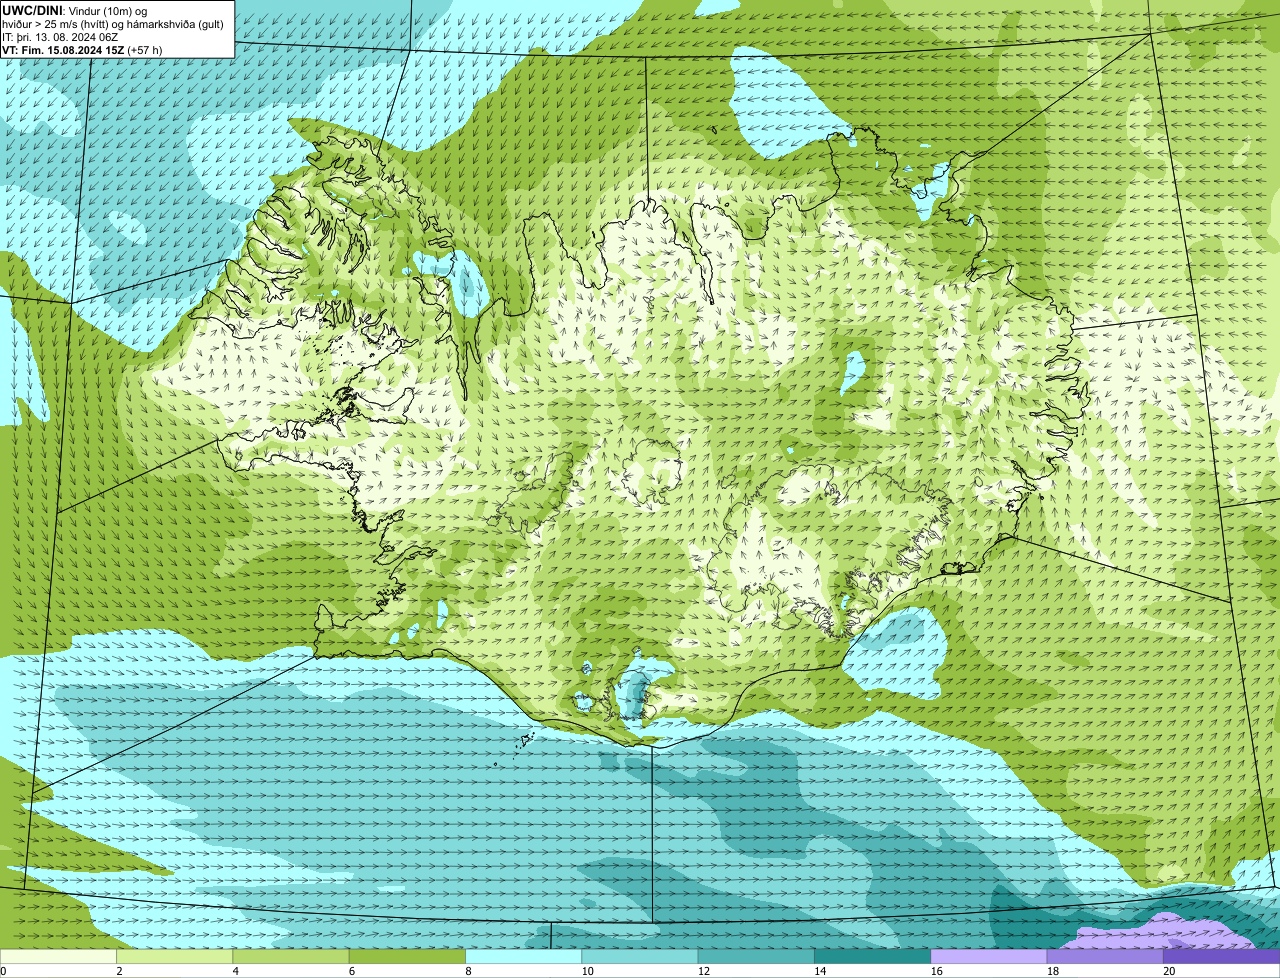Viewport: 1280px width, 978px height.
Task: Click the 16–18 m/s light purple legend swatch
Action: click(x=988, y=956)
